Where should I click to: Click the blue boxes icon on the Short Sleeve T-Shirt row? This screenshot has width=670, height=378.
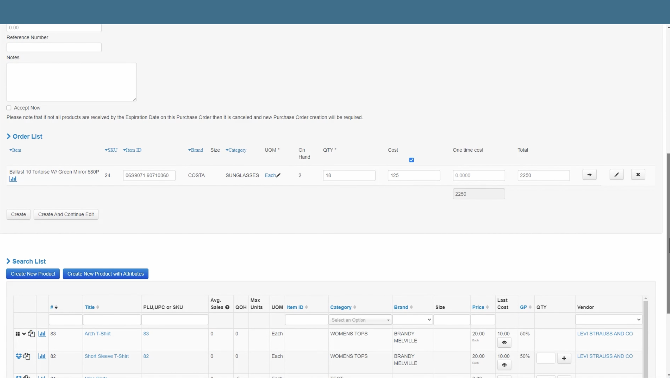coord(19,356)
